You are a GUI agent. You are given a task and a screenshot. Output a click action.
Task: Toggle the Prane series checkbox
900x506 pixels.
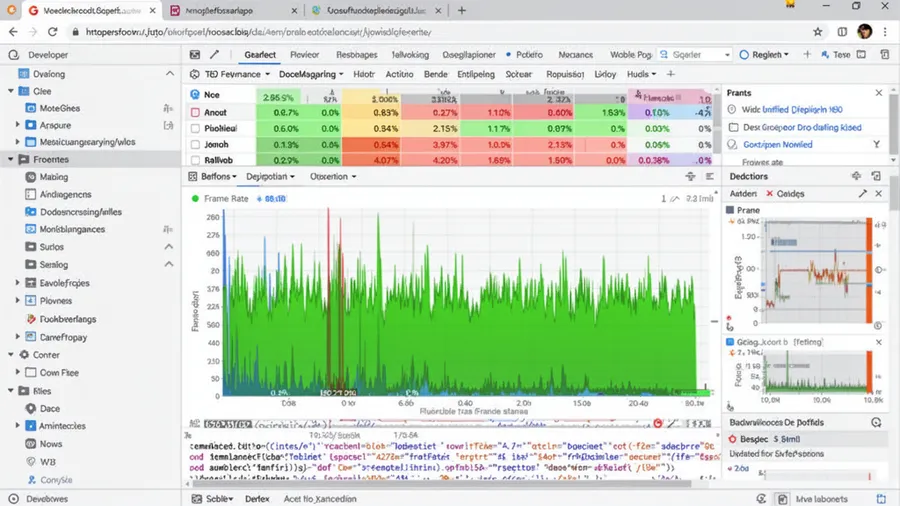coord(730,210)
